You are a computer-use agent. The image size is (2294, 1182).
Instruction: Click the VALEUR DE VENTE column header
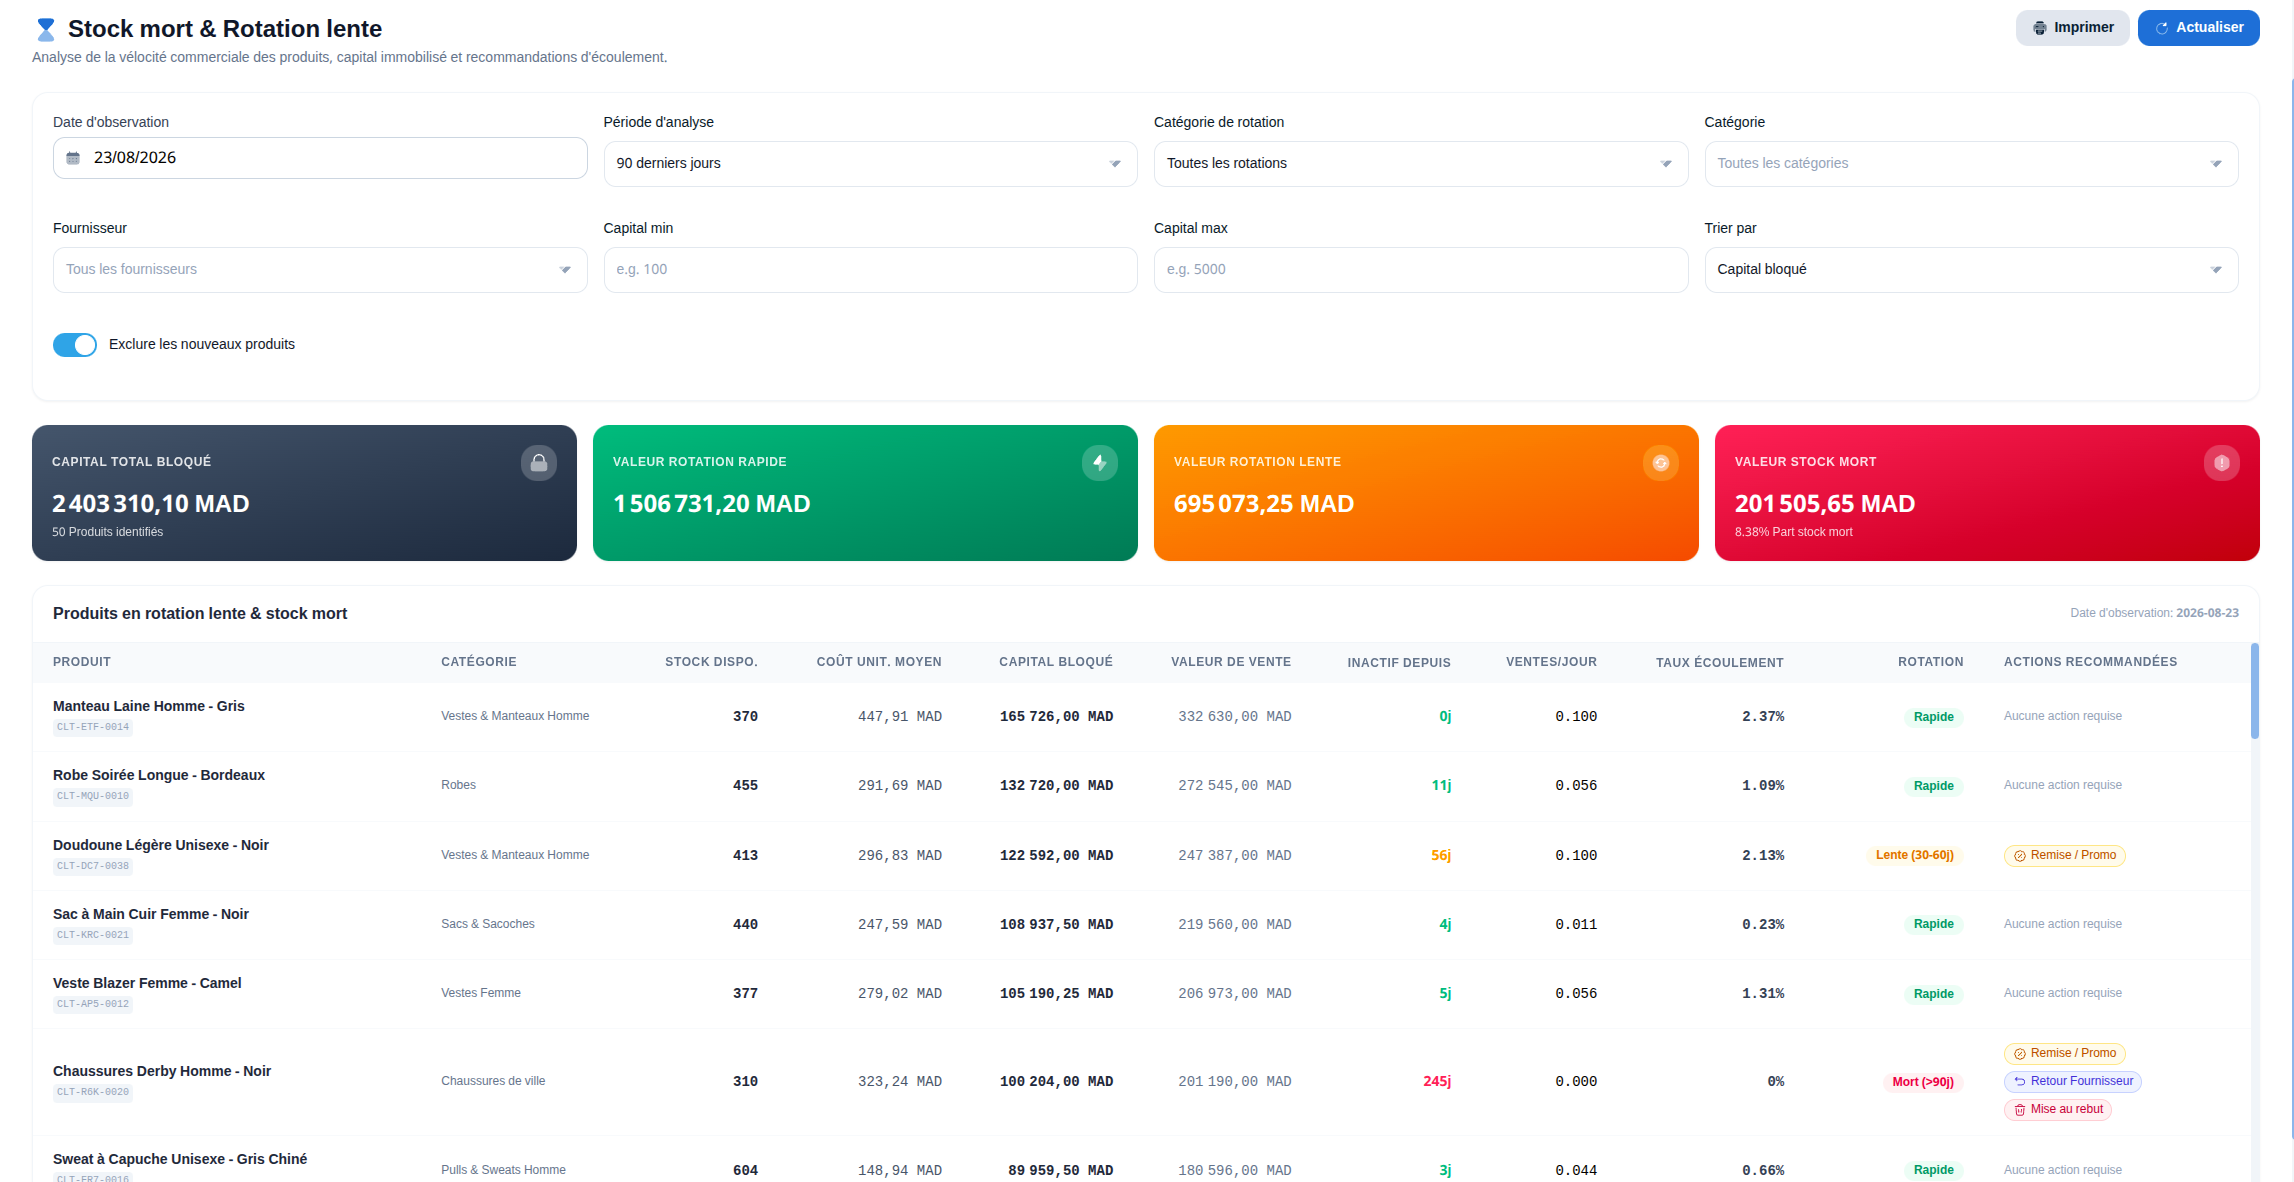[1231, 662]
